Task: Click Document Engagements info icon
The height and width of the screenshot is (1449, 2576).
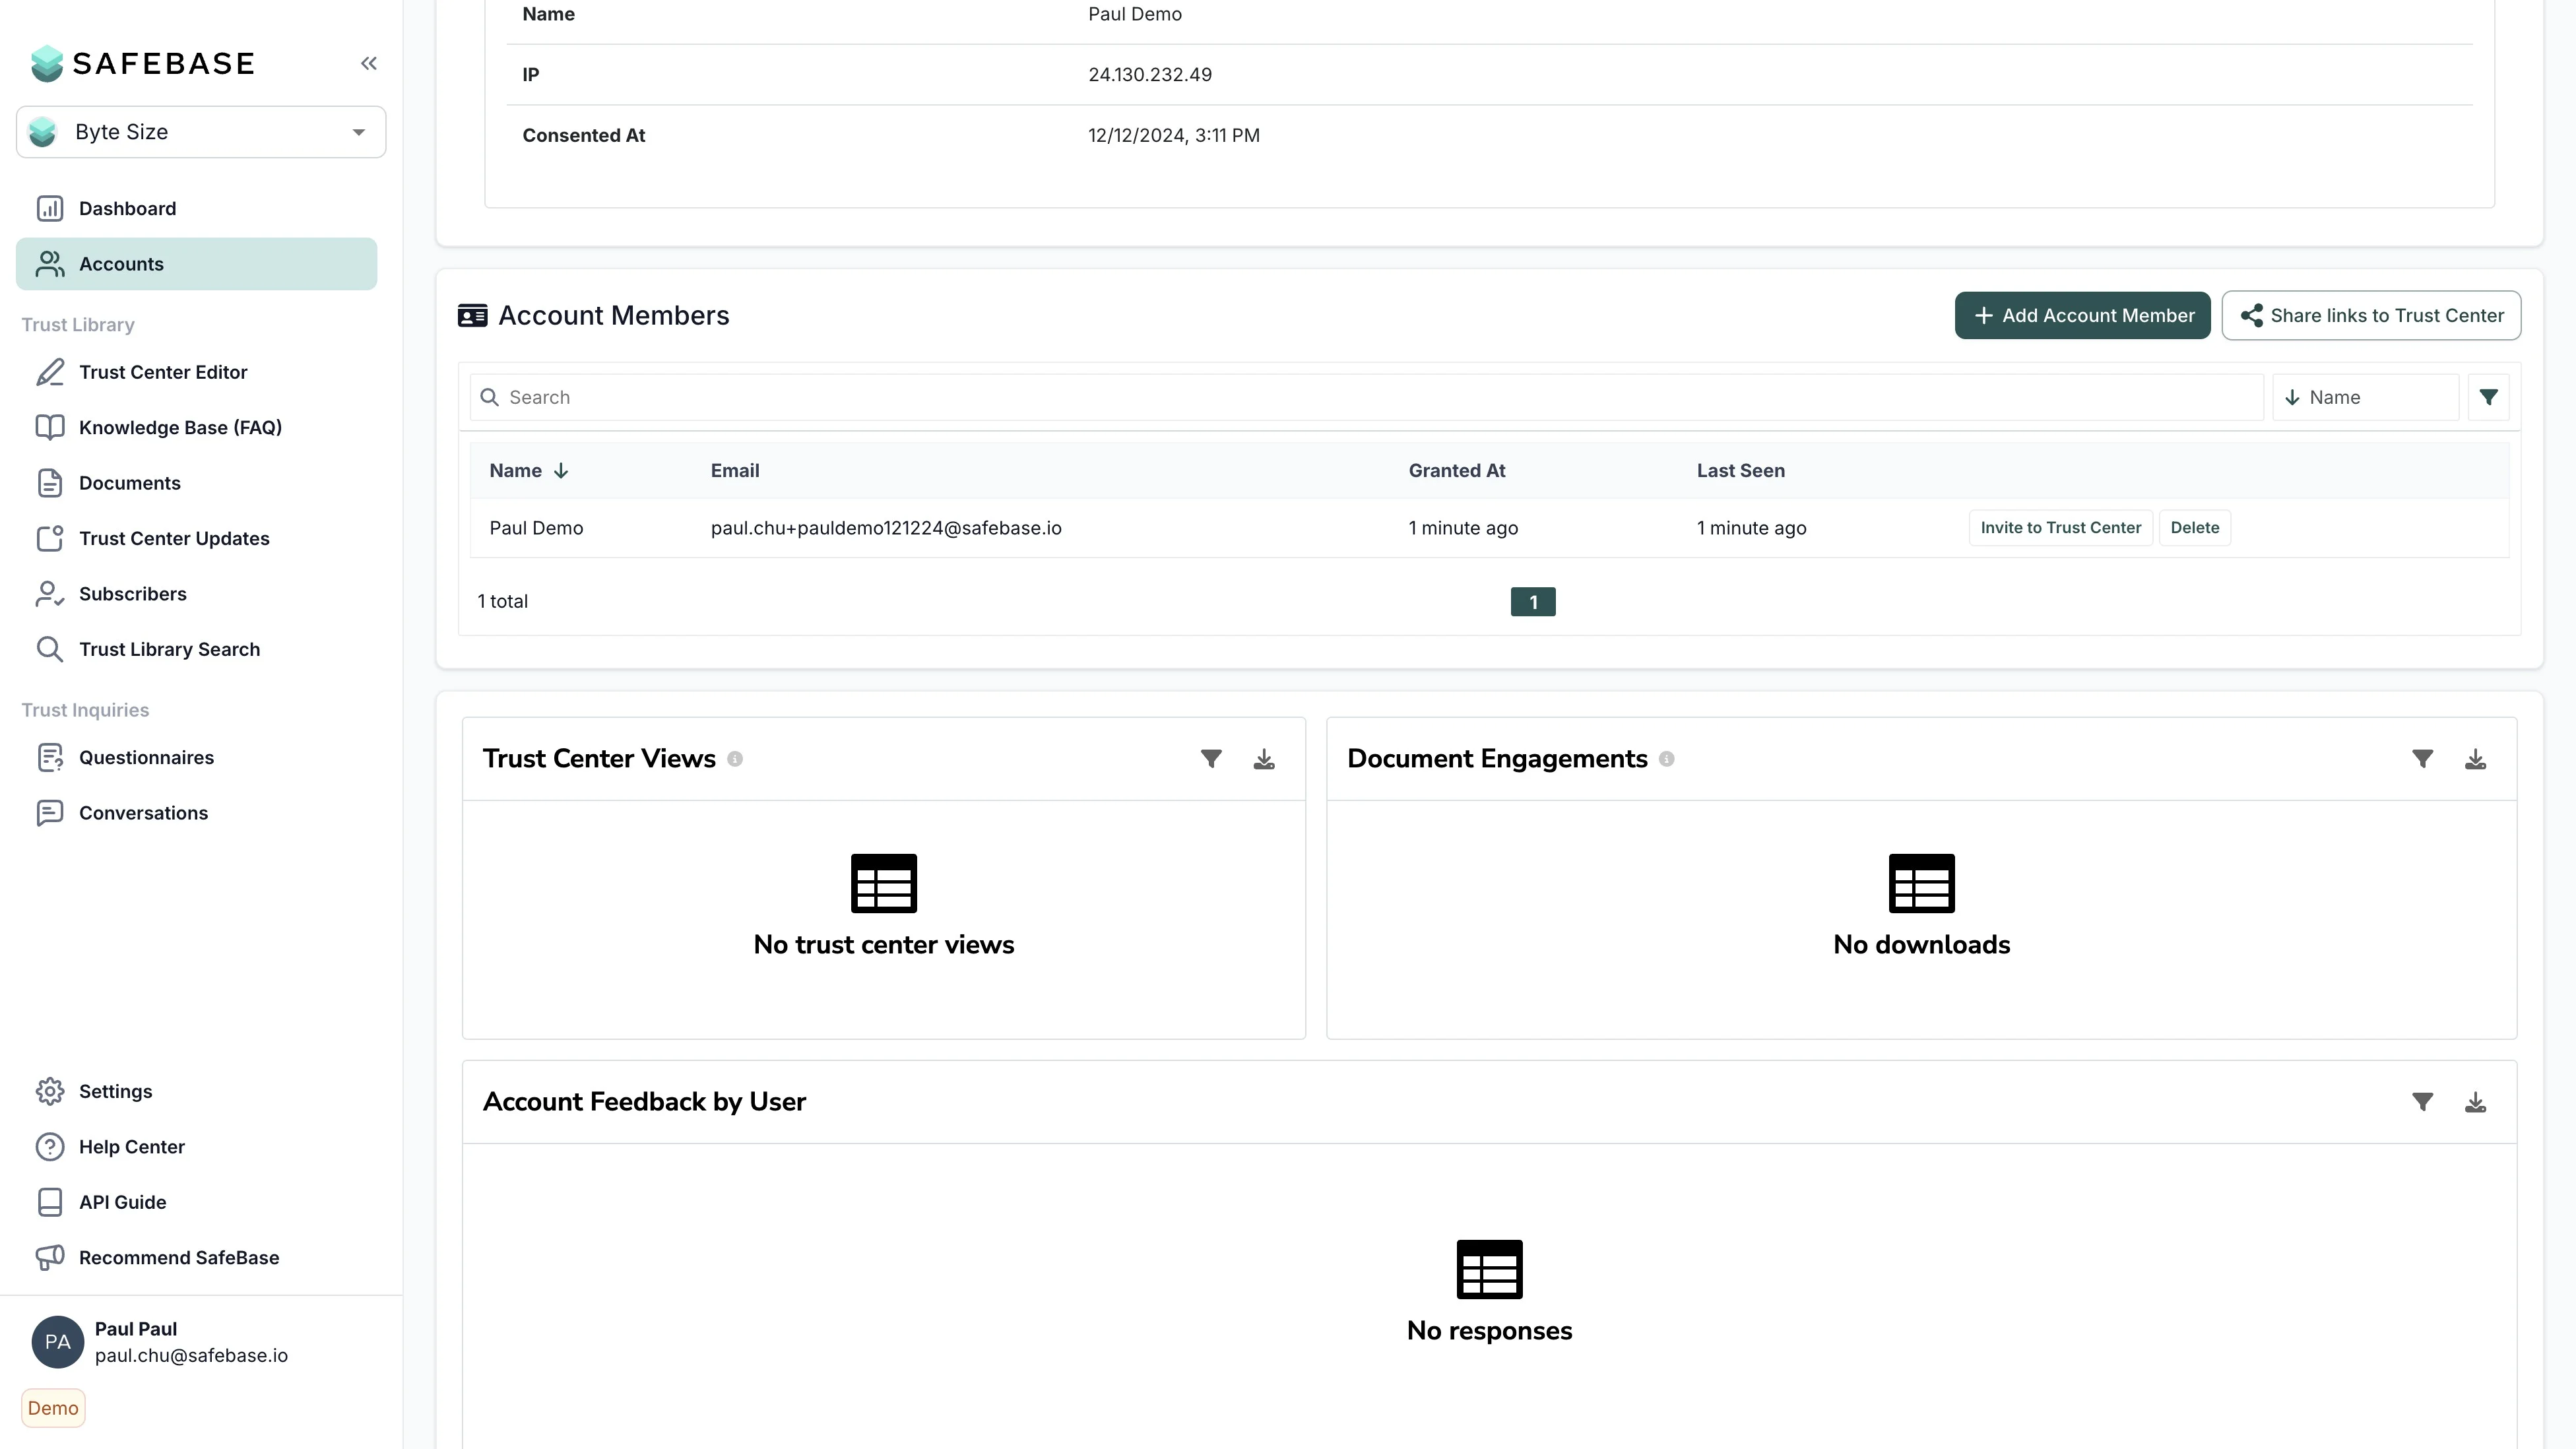Action: click(1666, 759)
